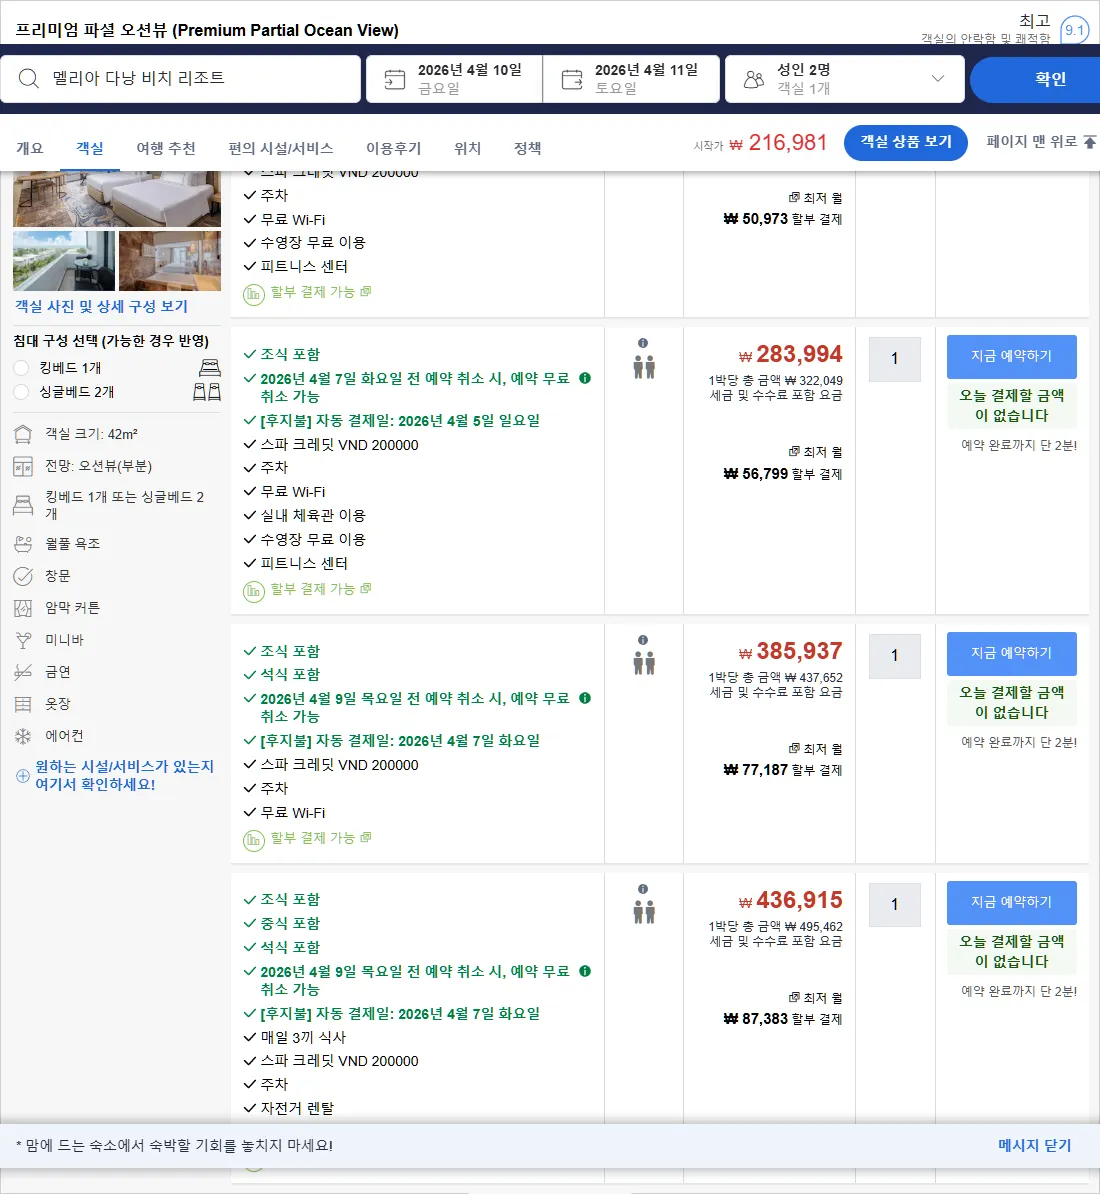The width and height of the screenshot is (1100, 1194).
Task: Switch to the 편의 시설/서비스 tab
Action: 281,148
